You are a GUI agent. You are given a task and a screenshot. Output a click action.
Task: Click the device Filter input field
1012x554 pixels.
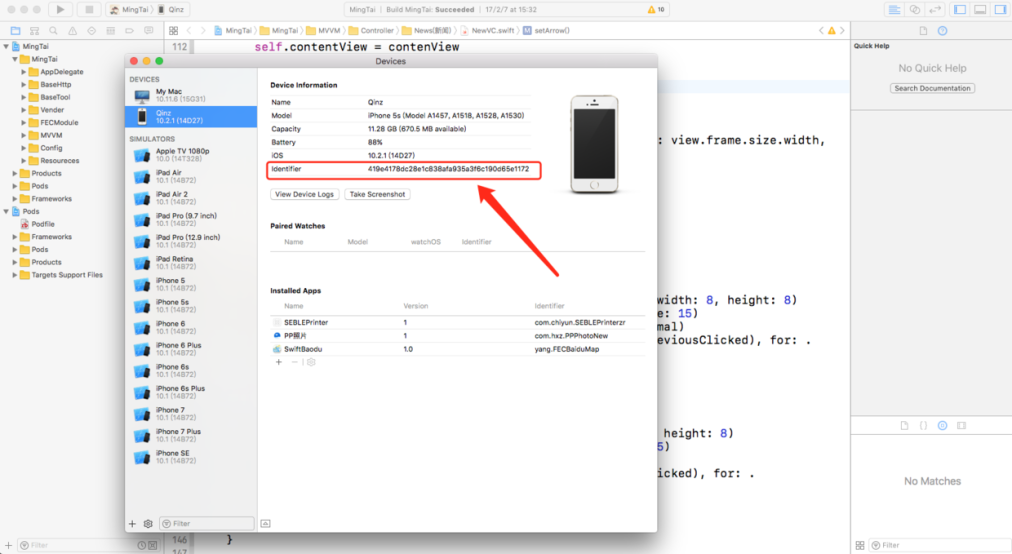pyautogui.click(x=207, y=524)
